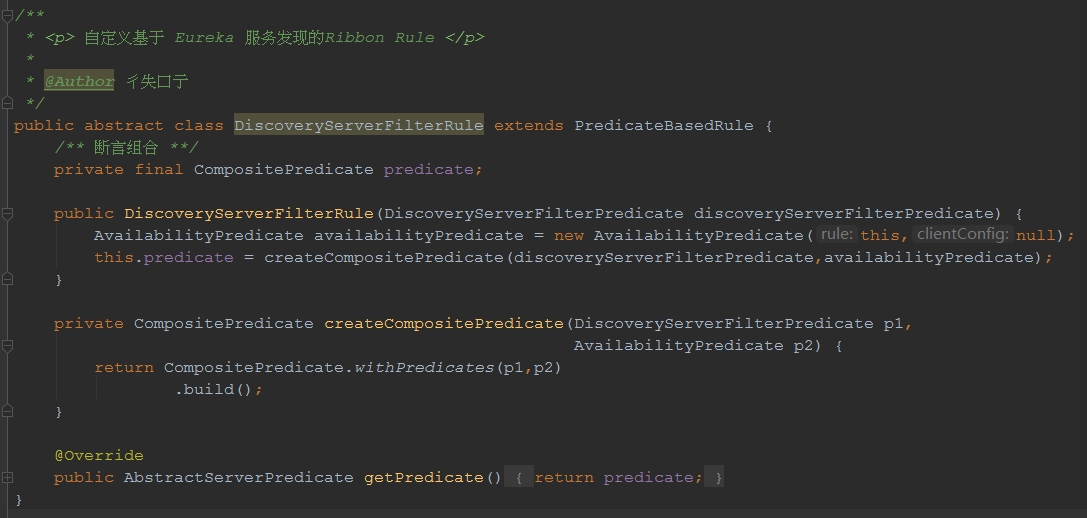Collapse the DiscoveryServerFilterRule constructor fold marker
Image resolution: width=1087 pixels, height=518 pixels.
coord(8,214)
